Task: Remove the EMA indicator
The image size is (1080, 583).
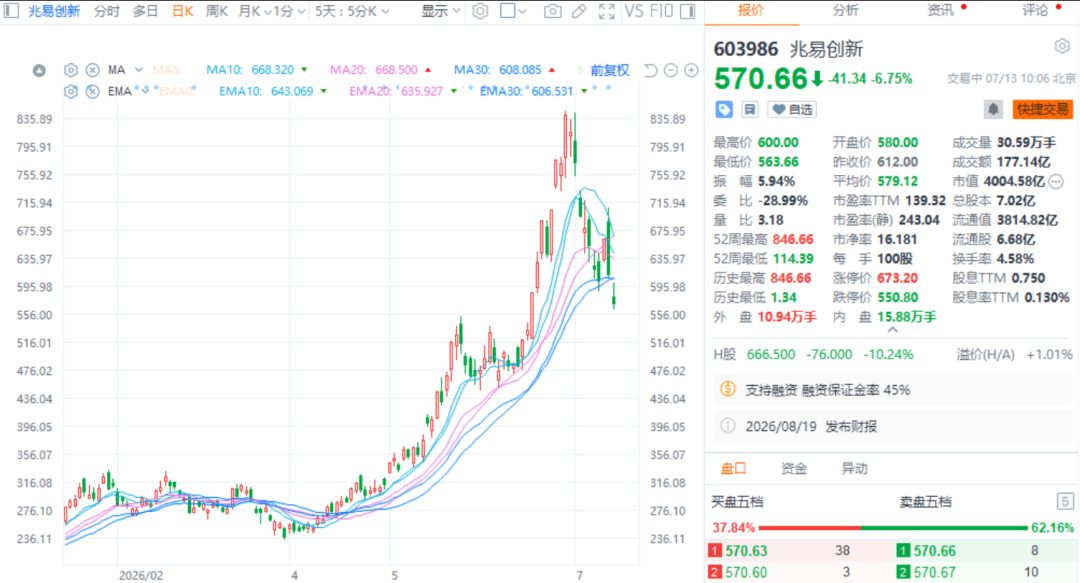Action: 92,91
